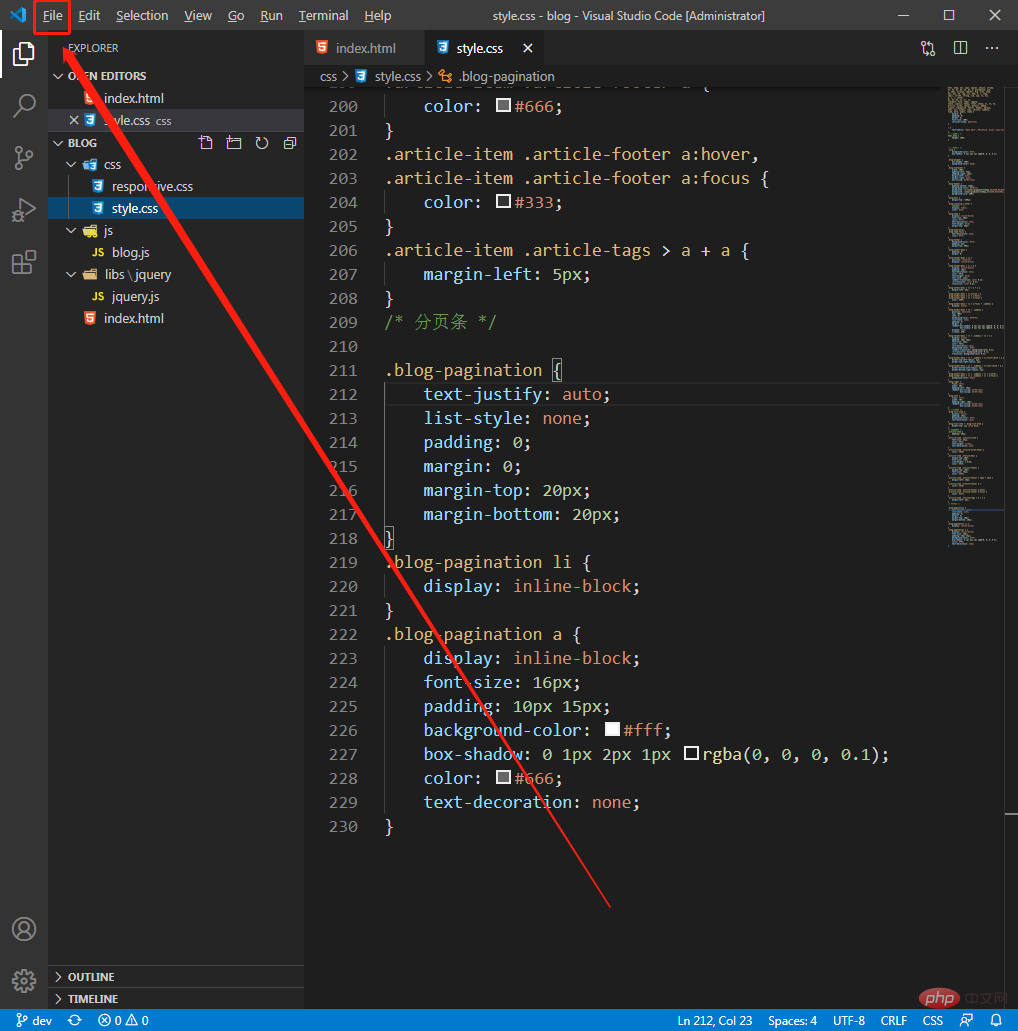Screen dimensions: 1018x1031
Task: Open the Accounts menu icon
Action: [24, 929]
